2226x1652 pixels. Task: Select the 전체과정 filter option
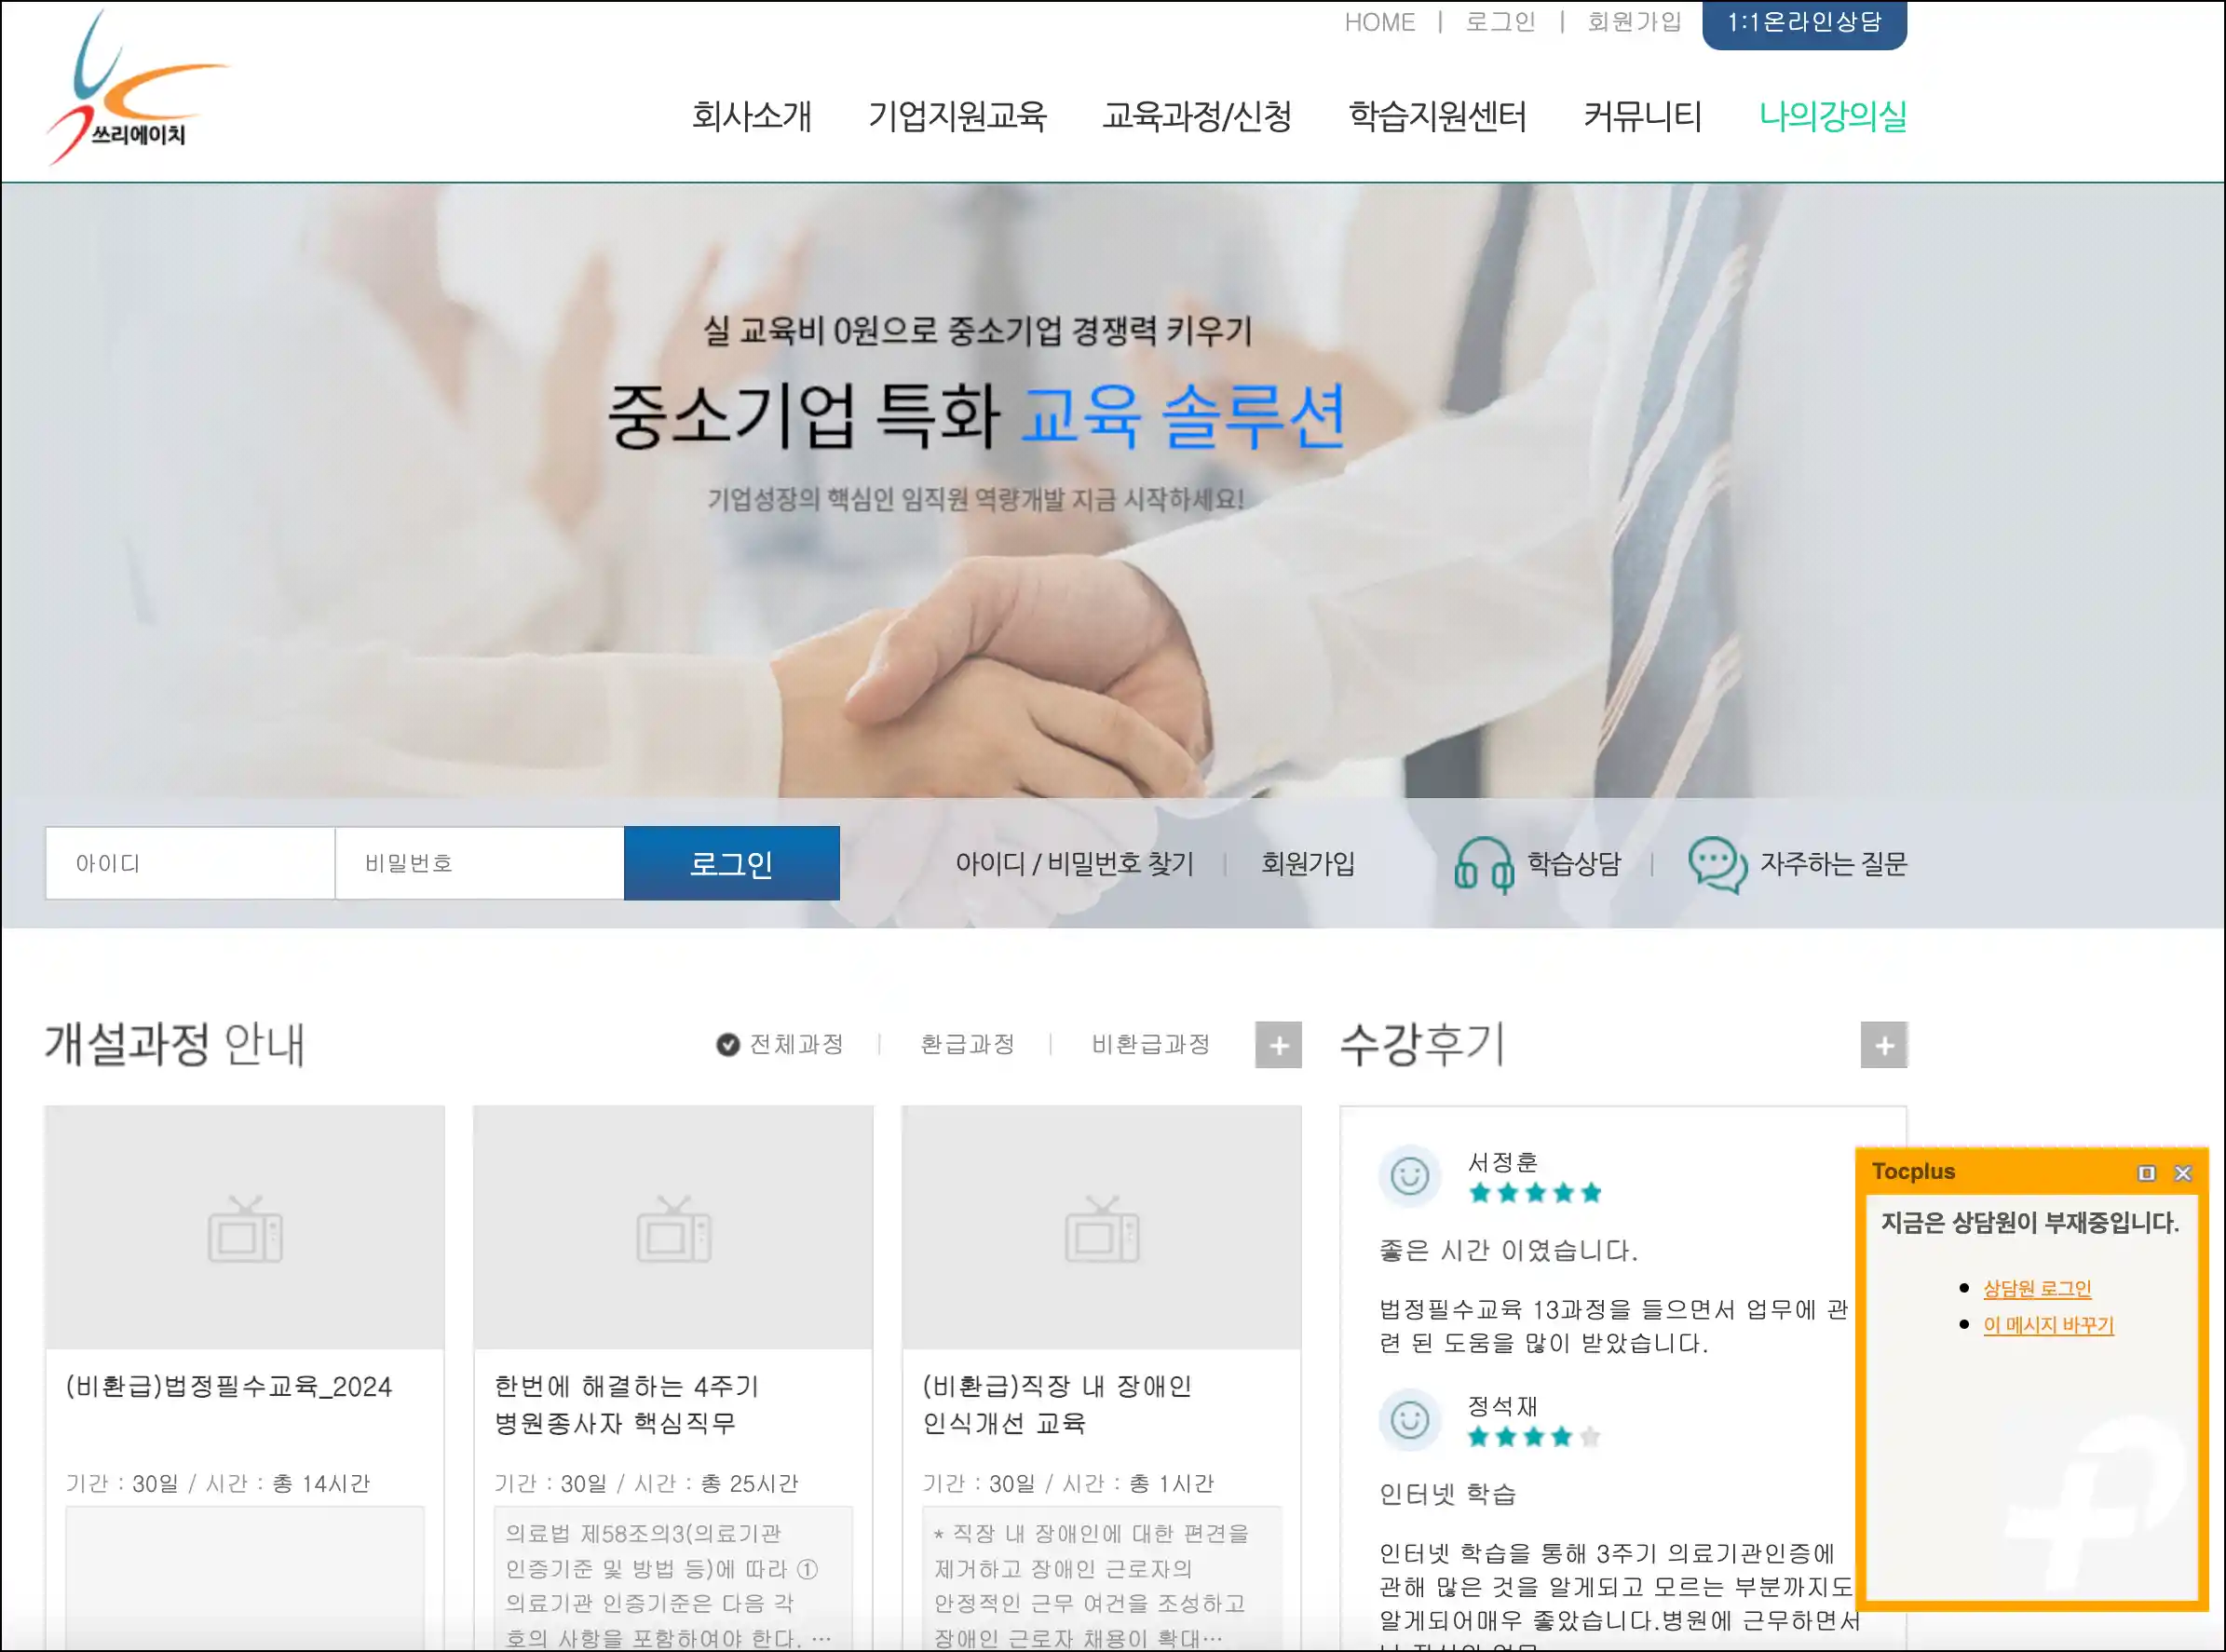pos(782,1045)
